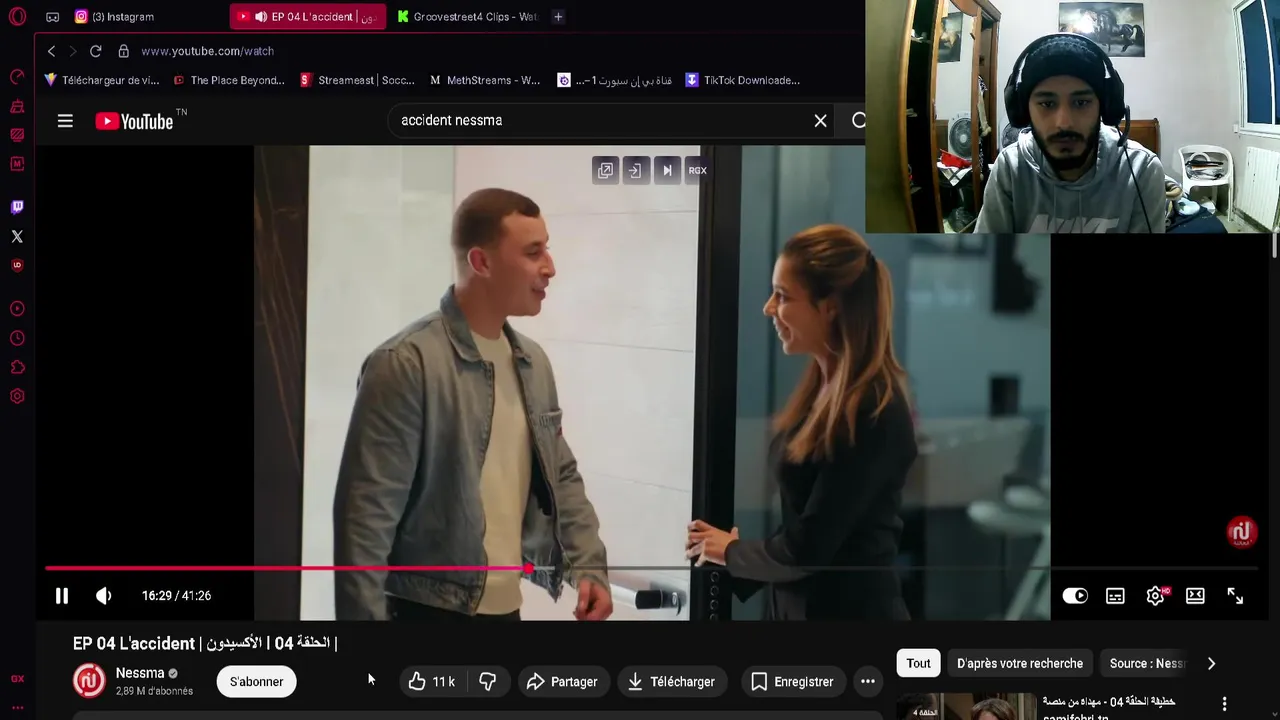Open options for first suggested video

point(1224,705)
